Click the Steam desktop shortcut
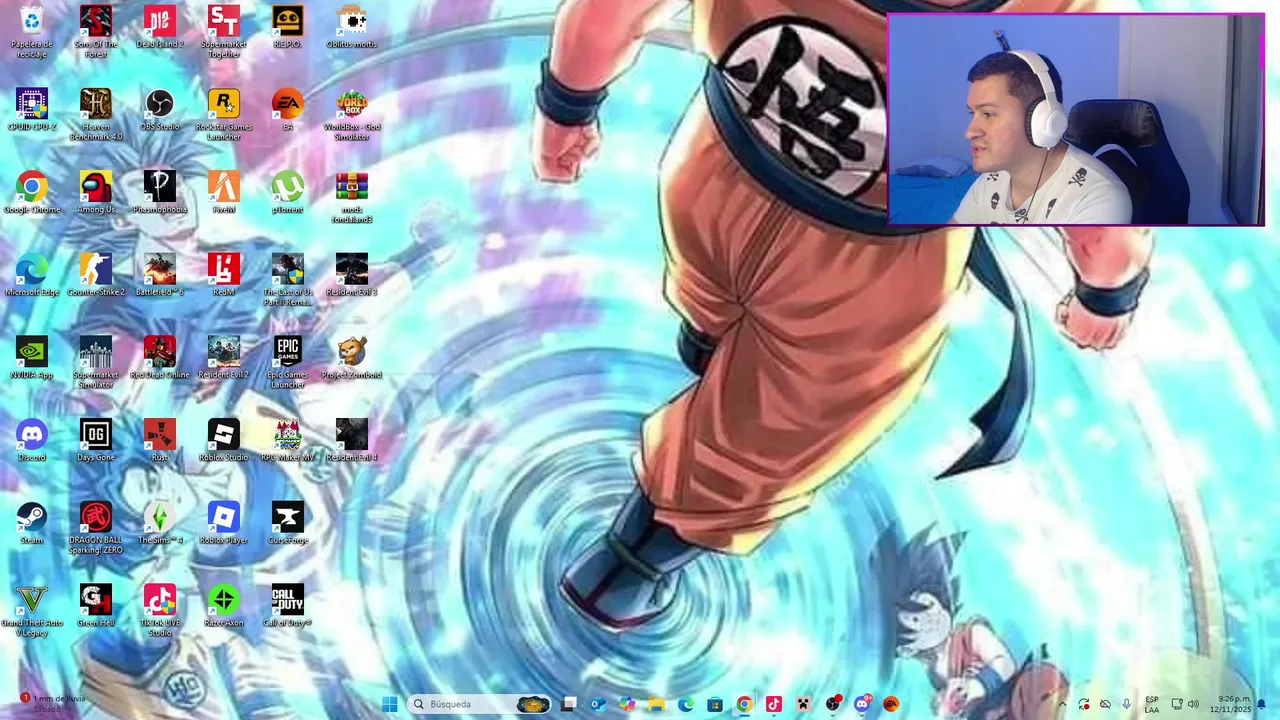 tap(32, 524)
